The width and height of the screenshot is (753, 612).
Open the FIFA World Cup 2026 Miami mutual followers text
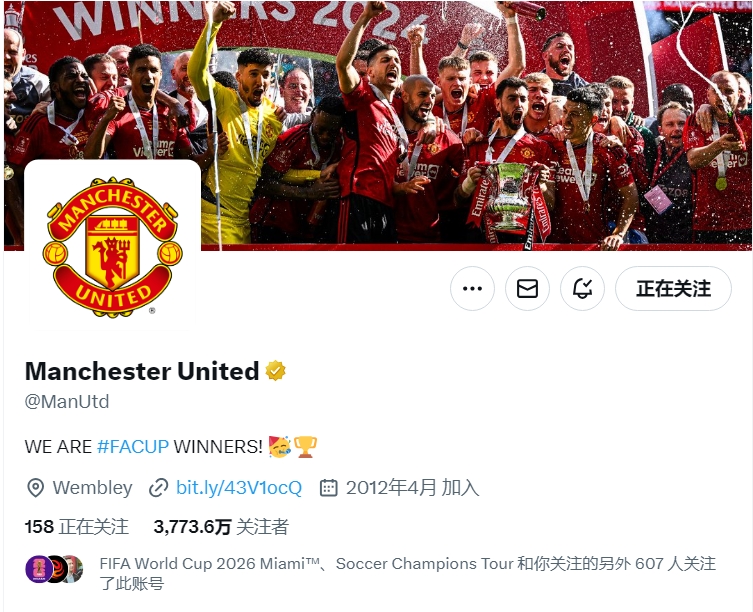click(407, 573)
